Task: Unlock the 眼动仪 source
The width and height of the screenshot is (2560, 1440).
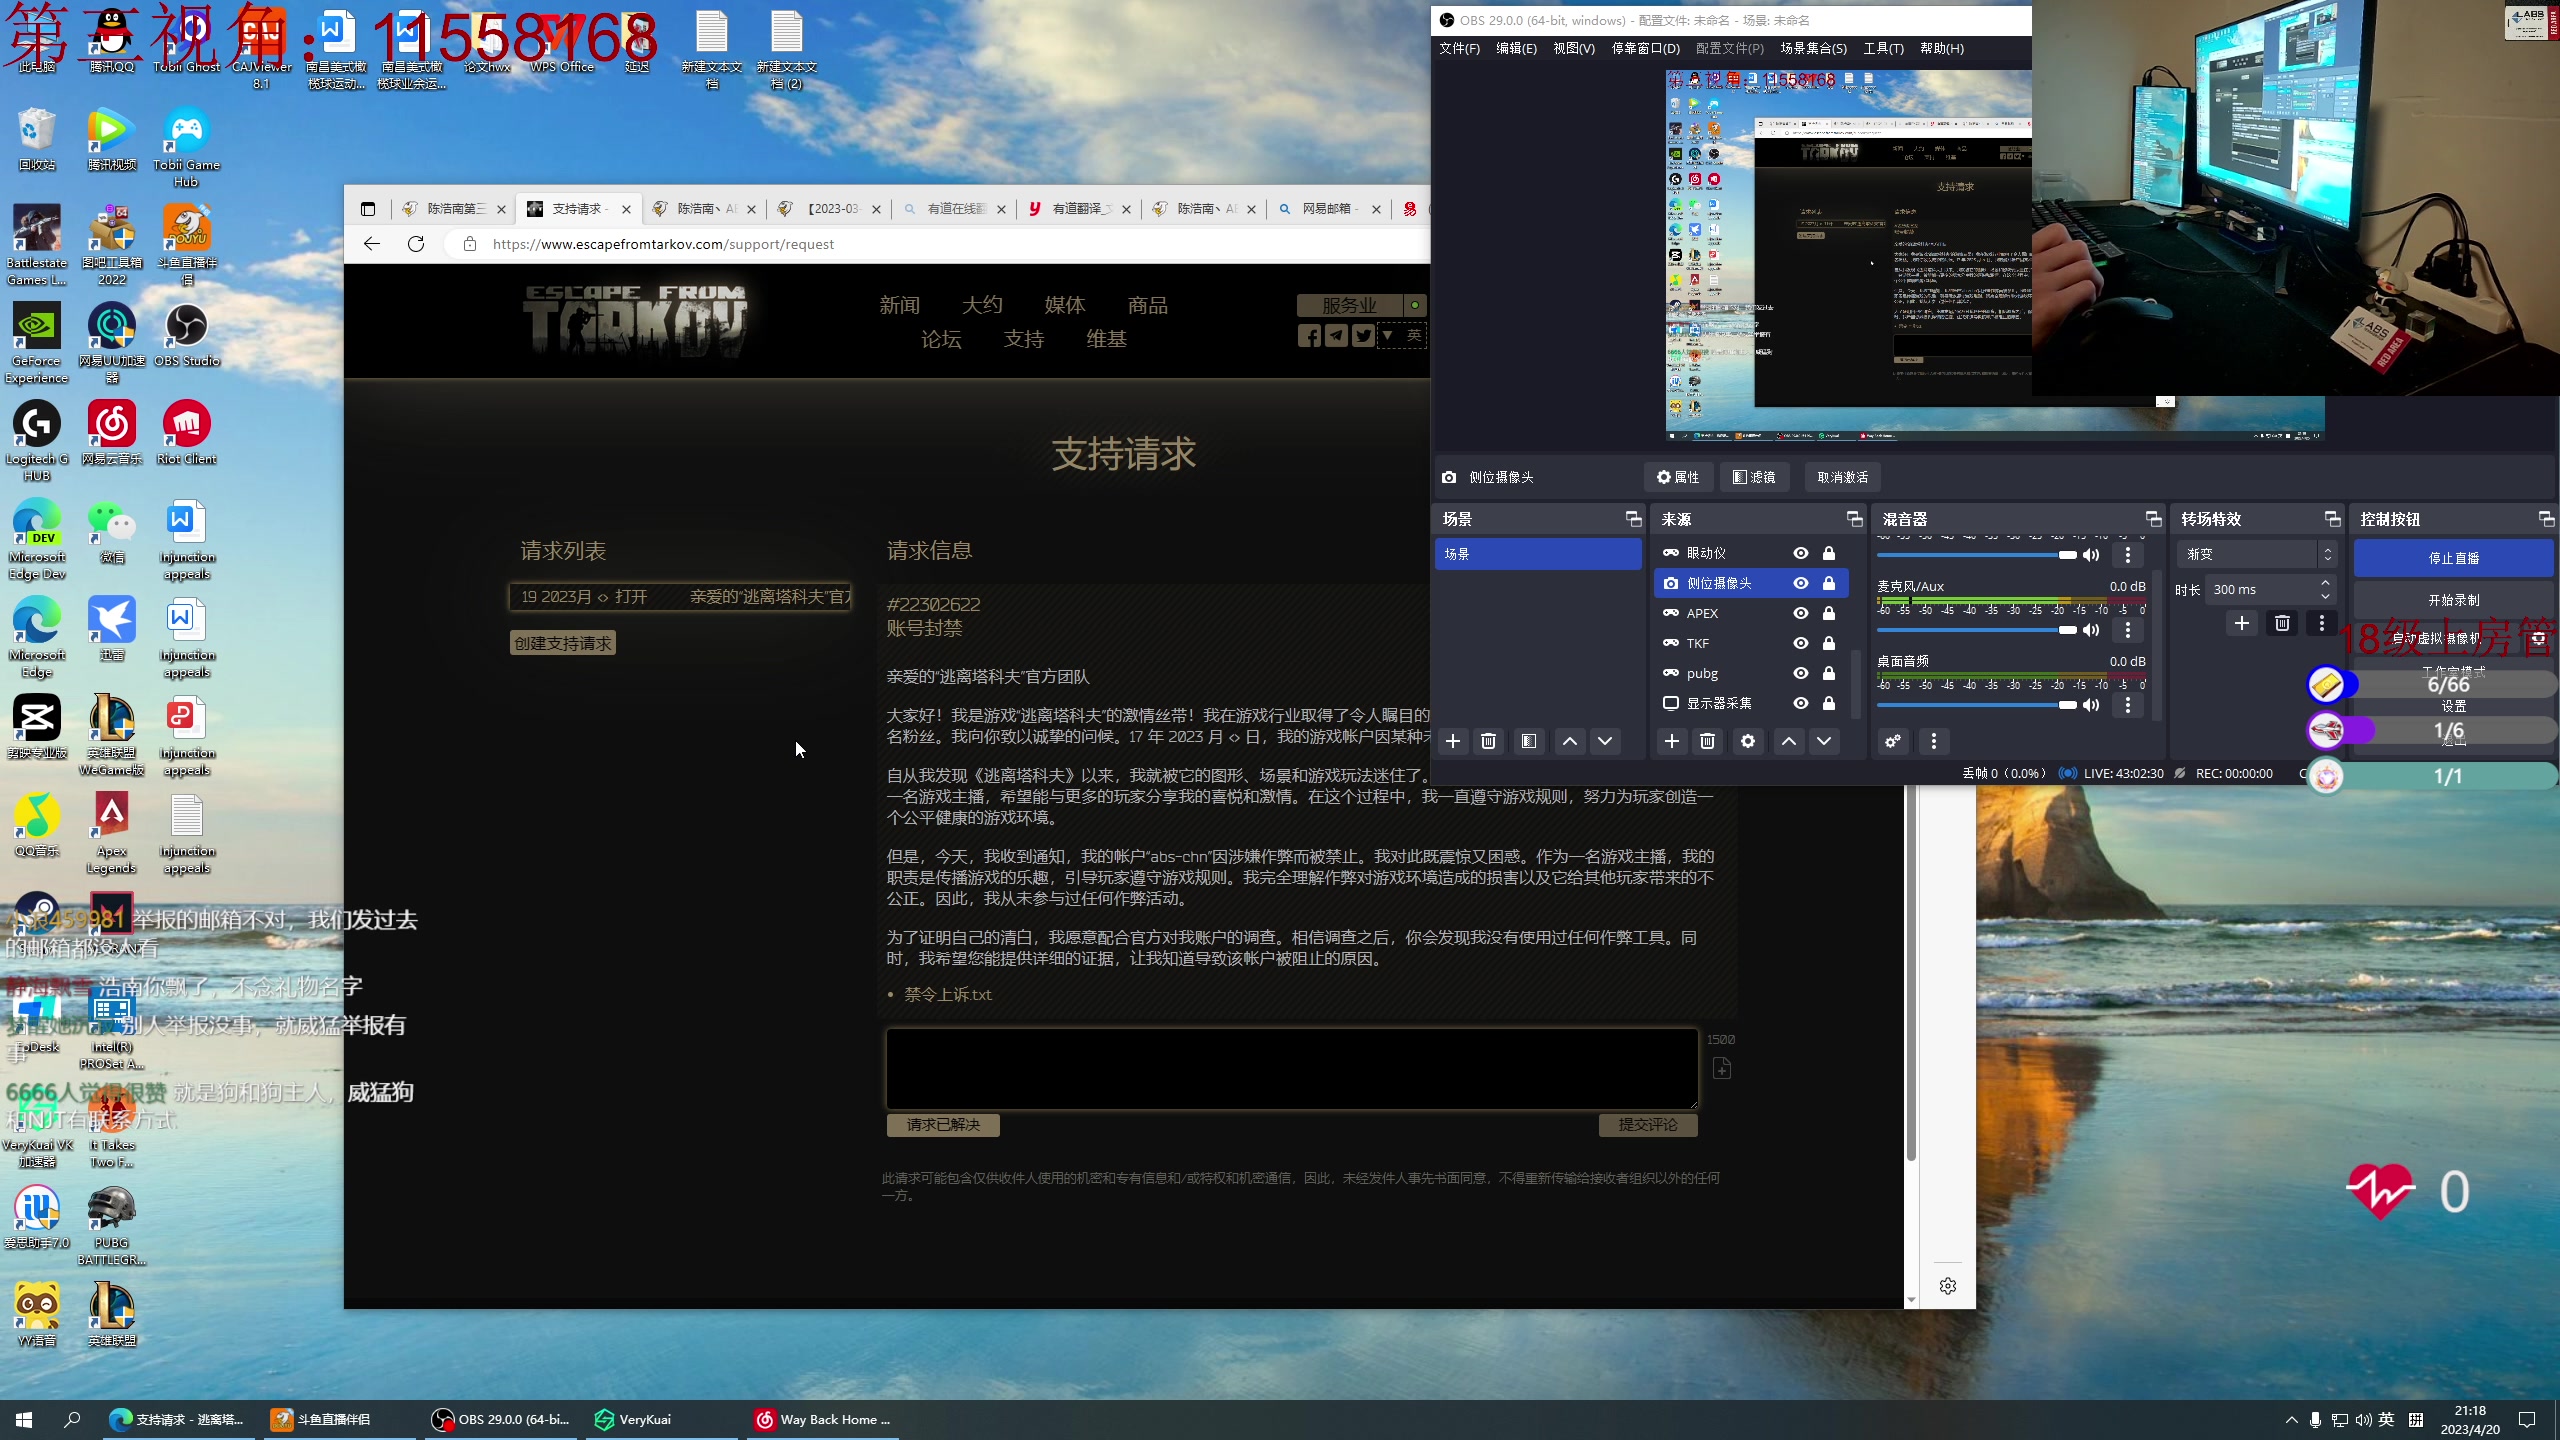Action: tap(1829, 553)
